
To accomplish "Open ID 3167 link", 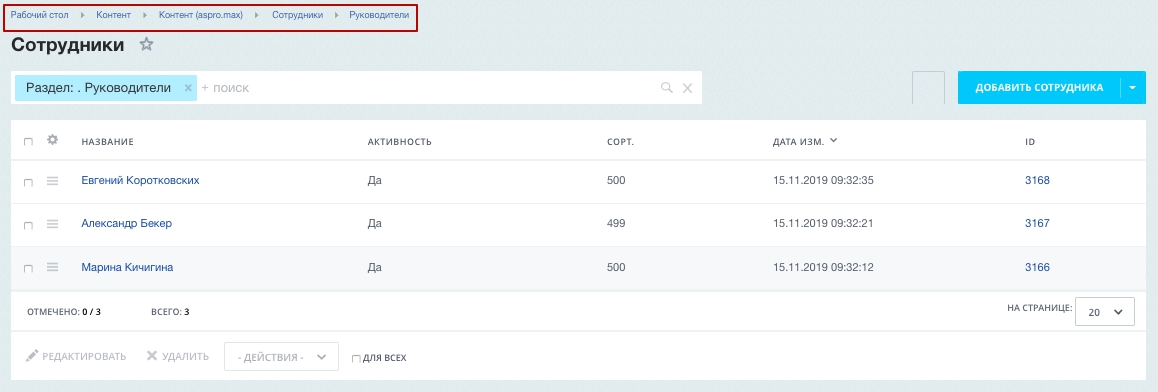I will coord(1037,223).
